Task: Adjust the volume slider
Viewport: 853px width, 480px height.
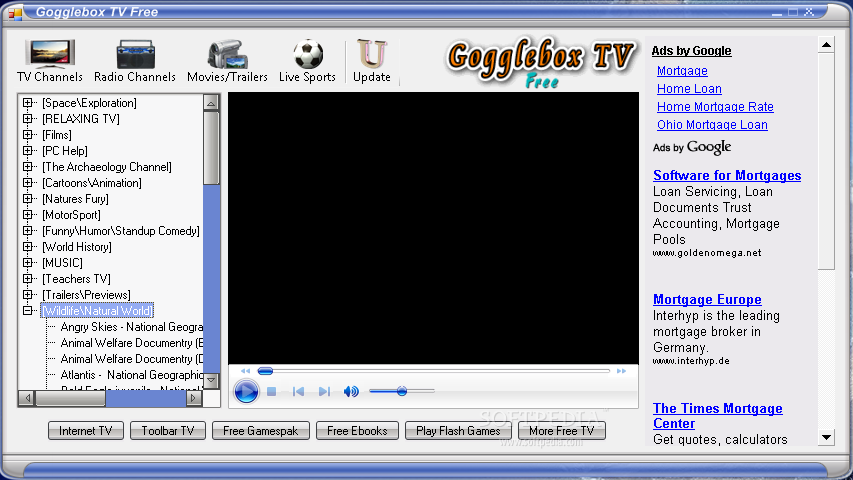Action: pos(401,391)
